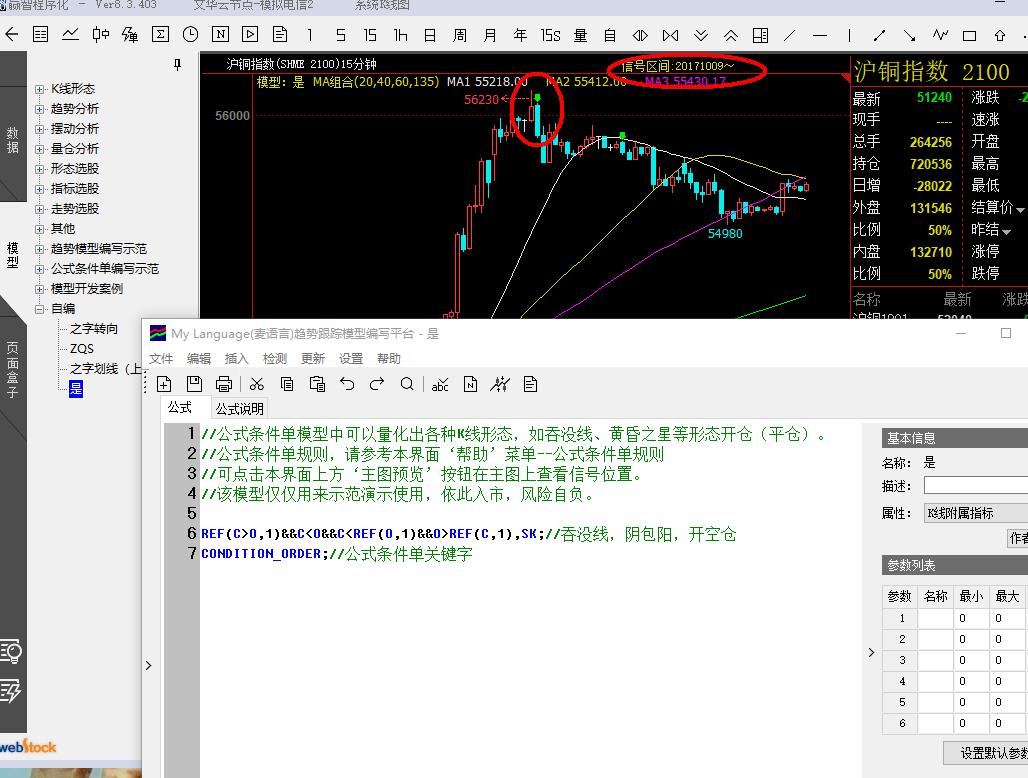Screen dimensions: 1028x778
Task: Select the horizontal line drawing tool
Action: [x=820, y=35]
